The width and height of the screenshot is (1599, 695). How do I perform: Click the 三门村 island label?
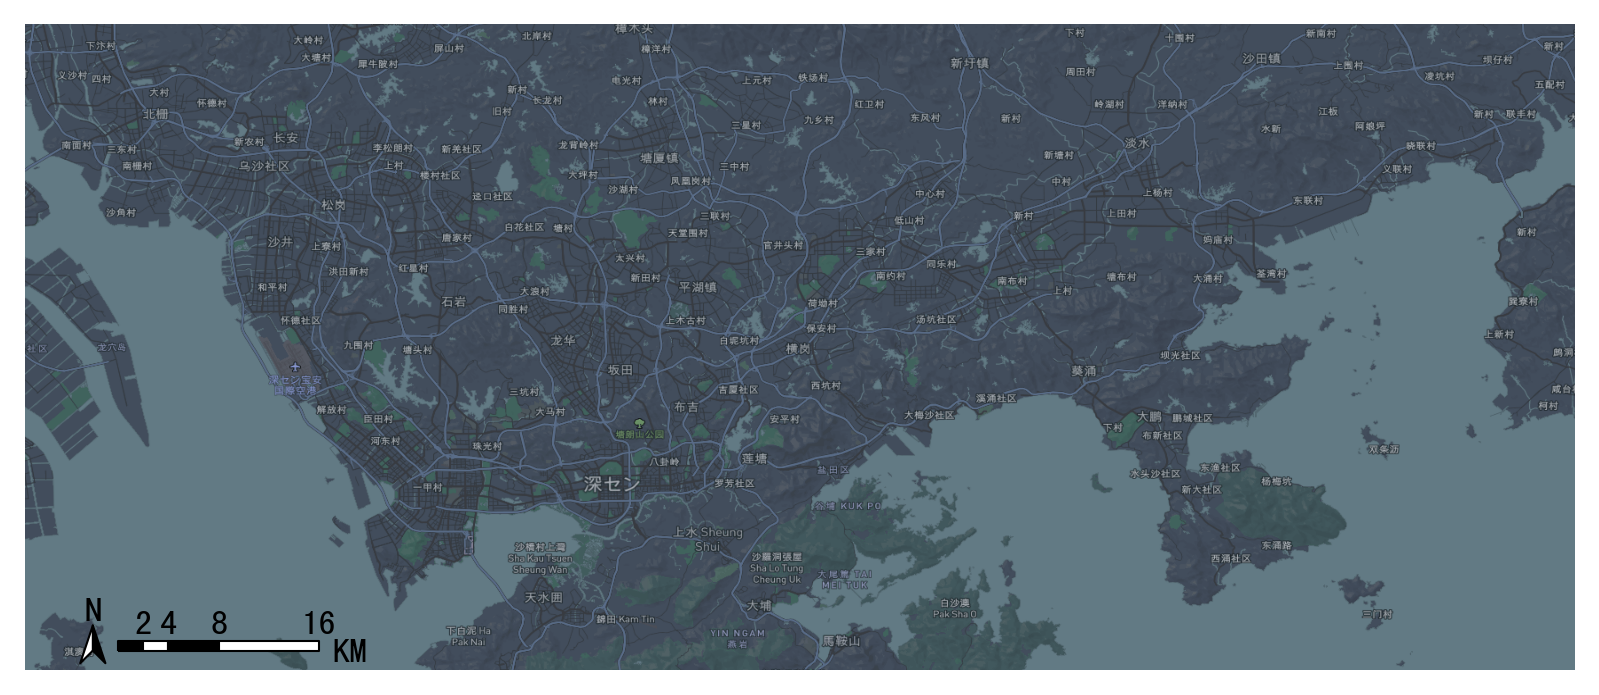(x=1377, y=614)
